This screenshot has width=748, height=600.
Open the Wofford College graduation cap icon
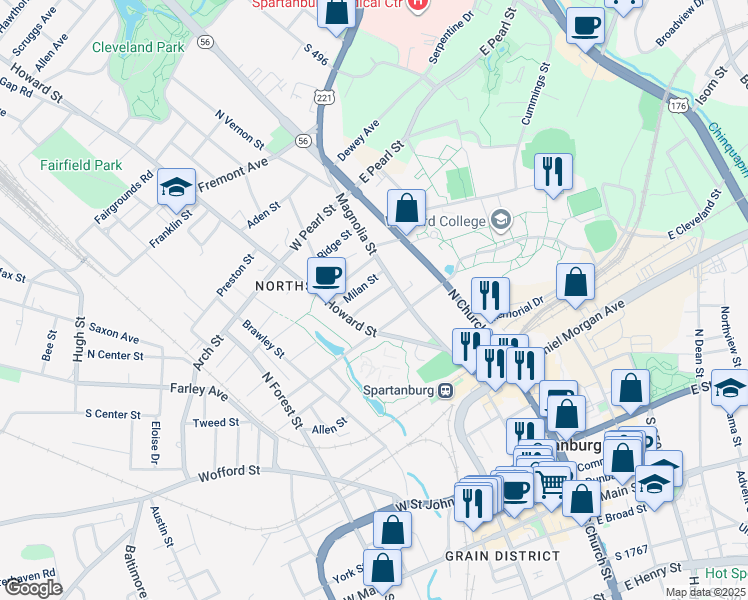pos(500,220)
